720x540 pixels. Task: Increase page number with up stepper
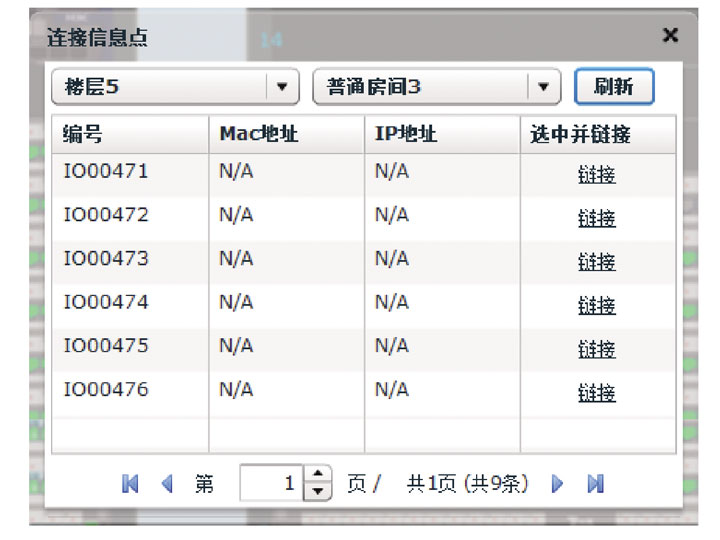pyautogui.click(x=317, y=476)
